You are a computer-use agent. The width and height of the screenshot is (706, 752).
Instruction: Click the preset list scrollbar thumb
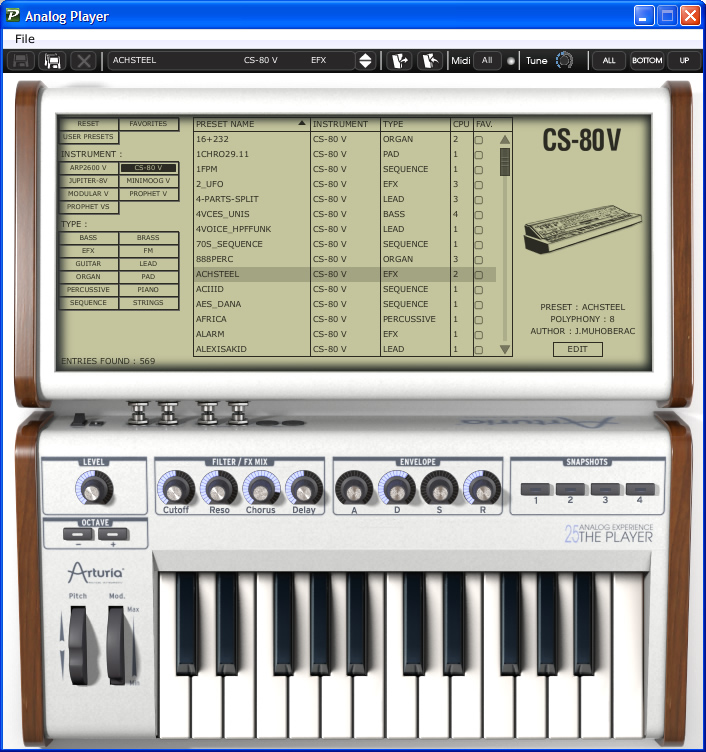coord(505,162)
